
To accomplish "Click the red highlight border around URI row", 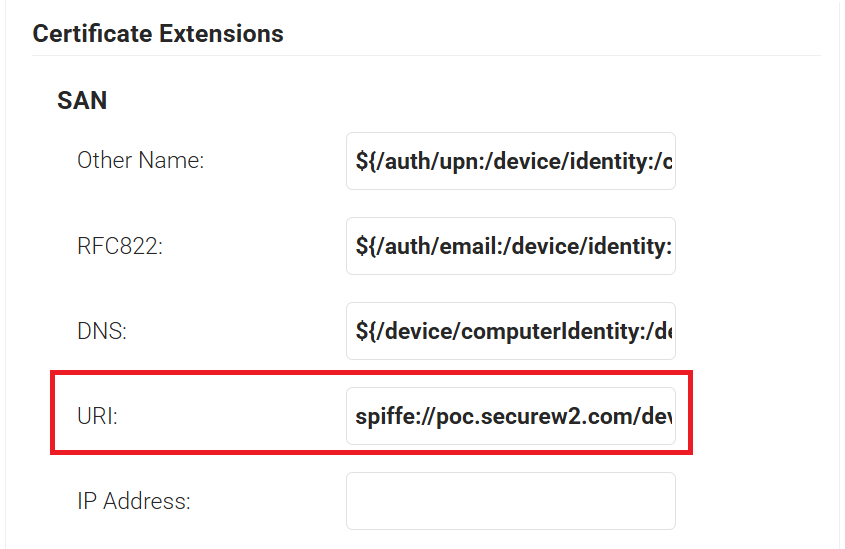I will coord(371,373).
